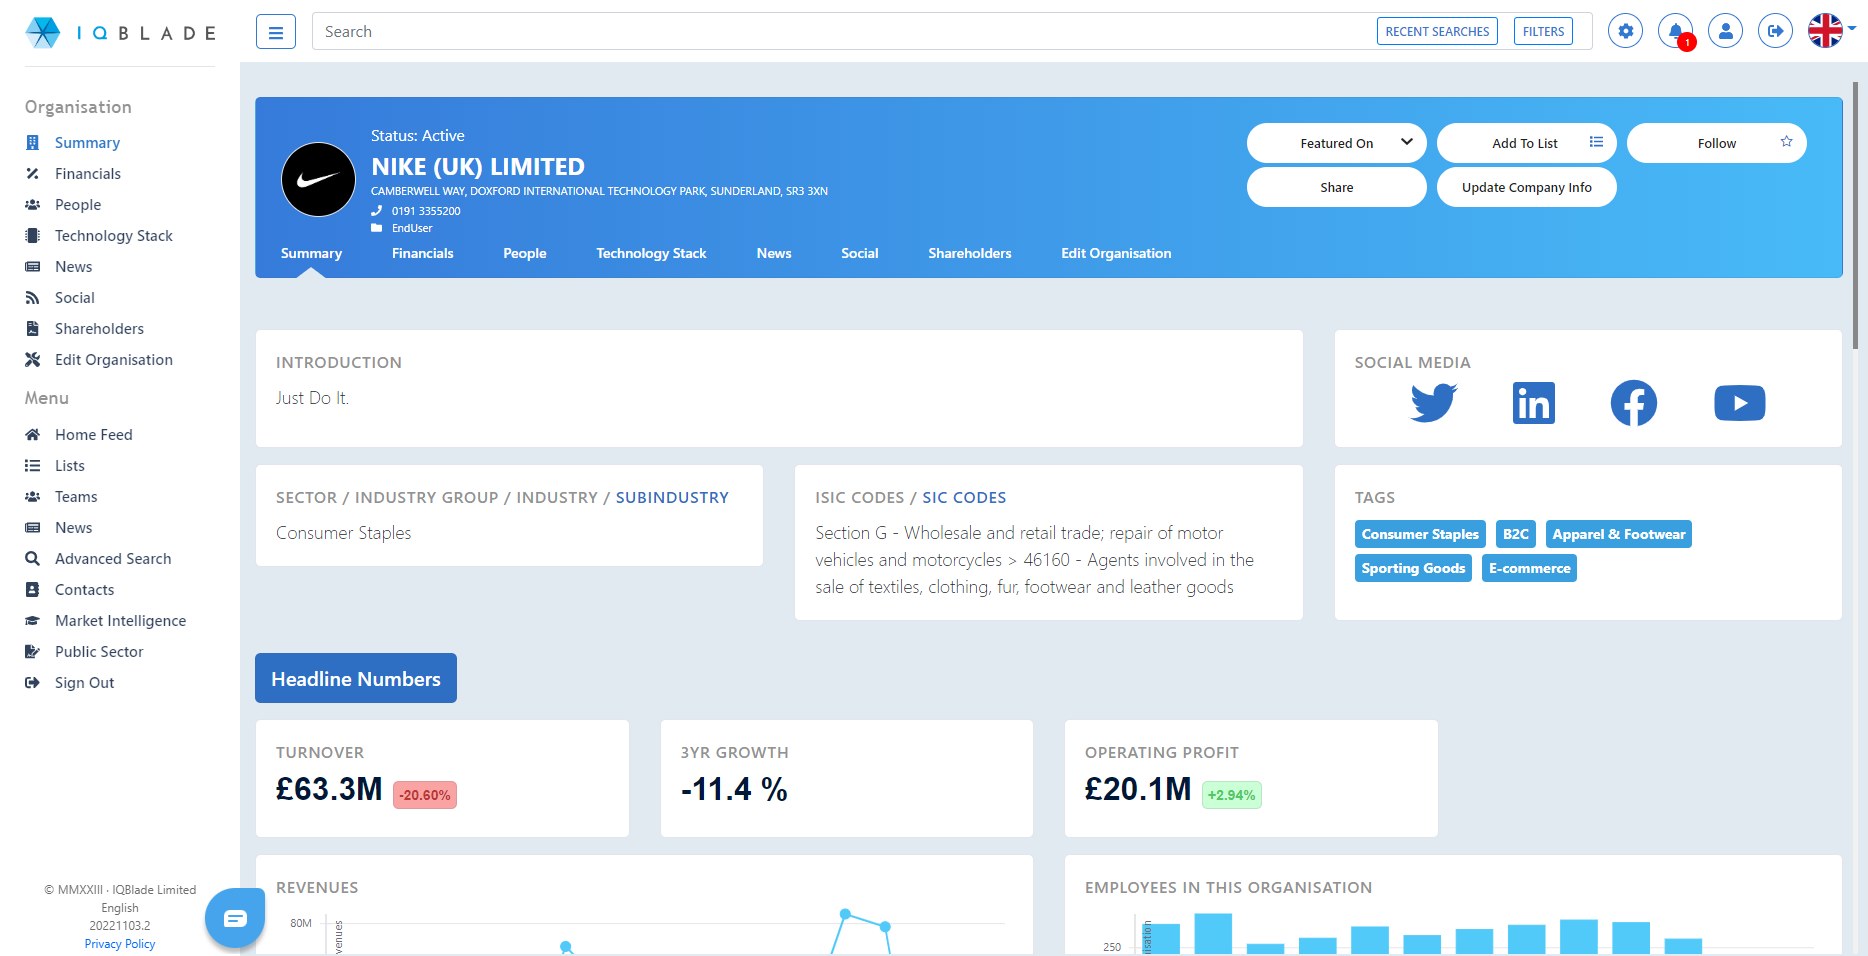Click the Edit Organisation tools icon

tap(32, 360)
